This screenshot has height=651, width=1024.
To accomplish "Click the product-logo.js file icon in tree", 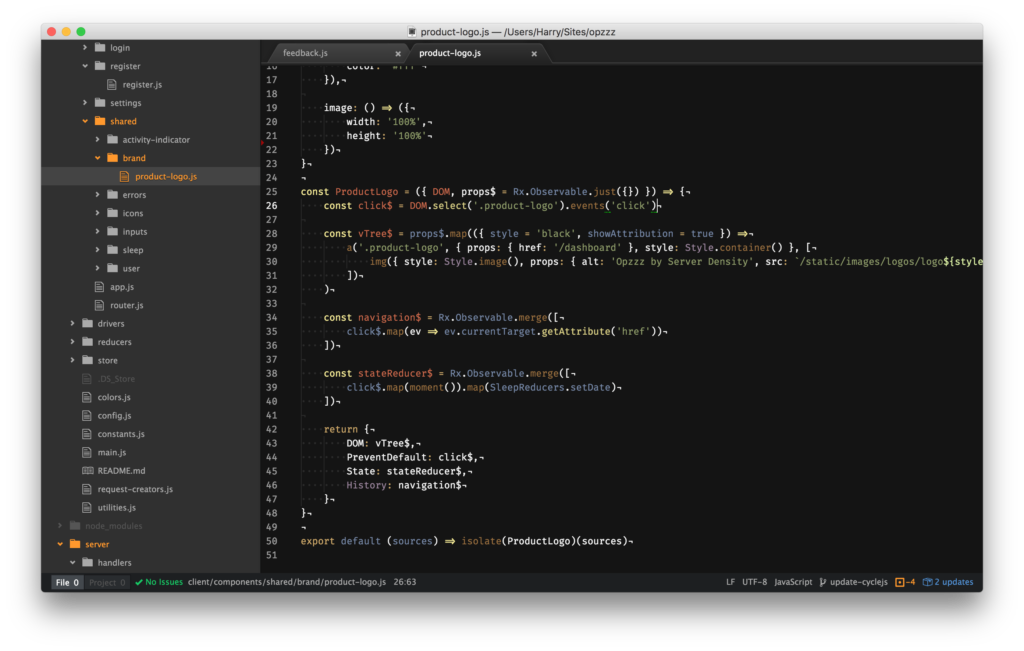I will [x=126, y=177].
